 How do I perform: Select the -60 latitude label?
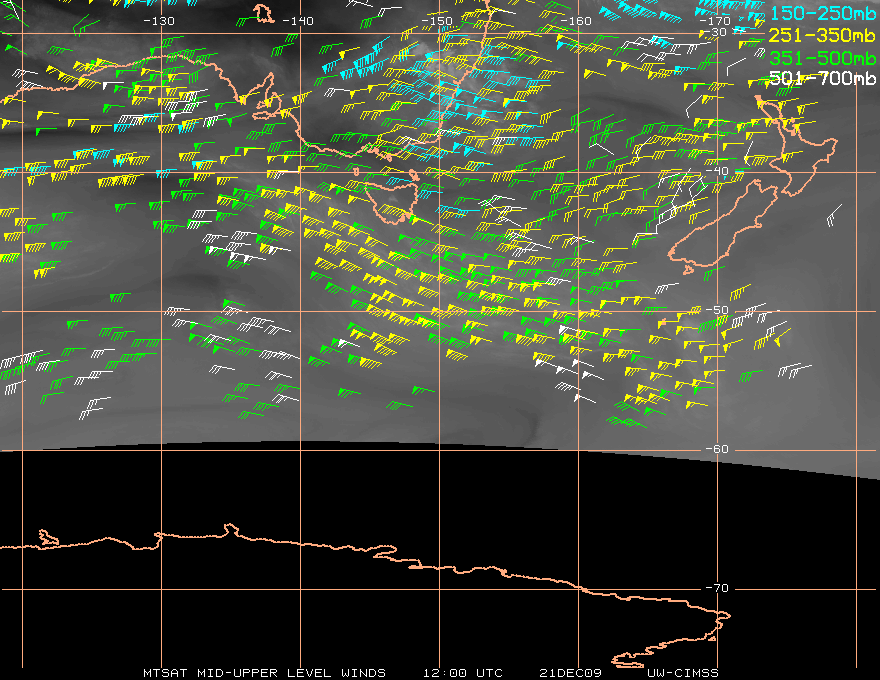click(716, 449)
